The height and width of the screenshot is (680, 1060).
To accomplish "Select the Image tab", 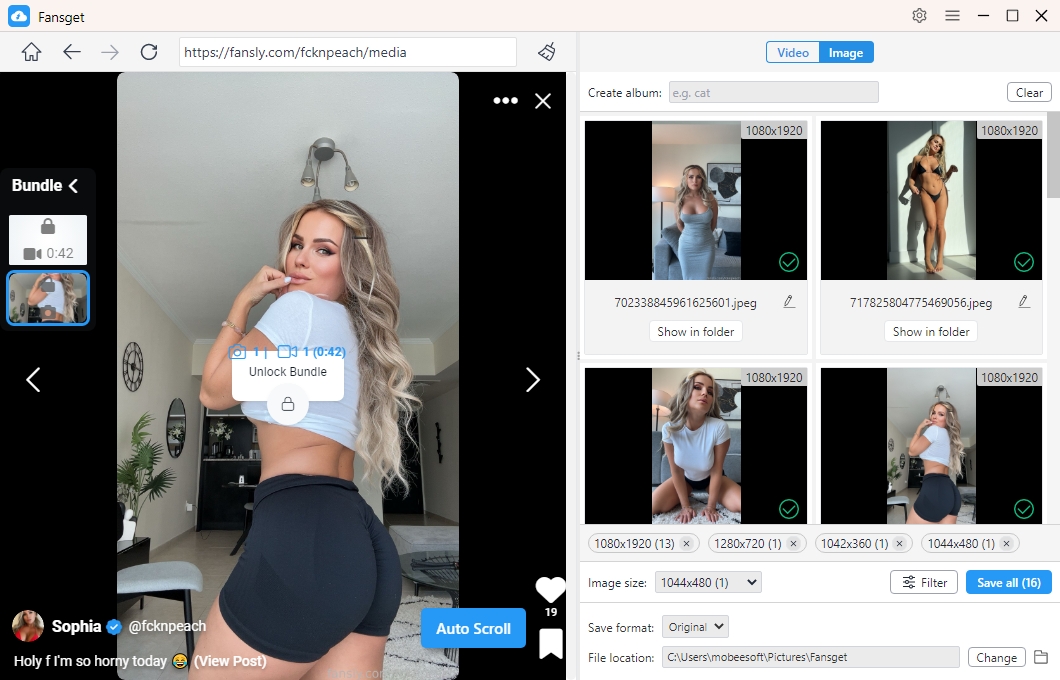I will pyautogui.click(x=846, y=53).
